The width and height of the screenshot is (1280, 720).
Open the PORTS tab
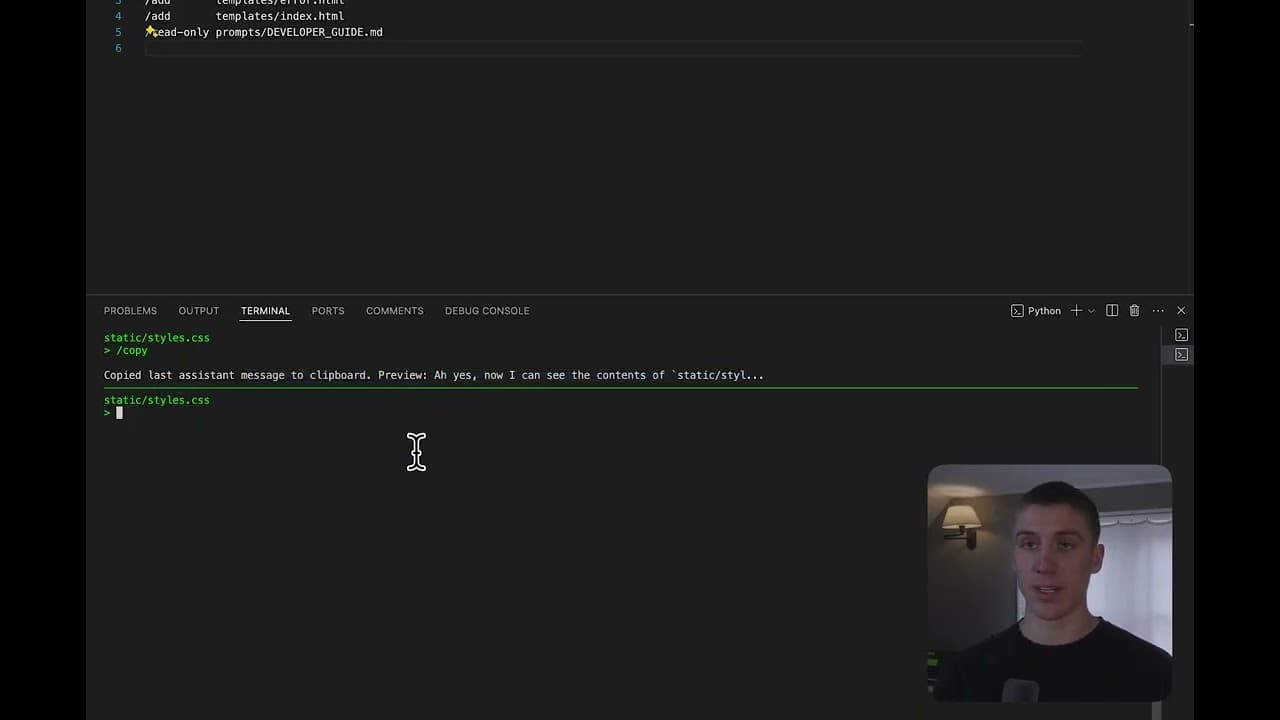click(328, 311)
